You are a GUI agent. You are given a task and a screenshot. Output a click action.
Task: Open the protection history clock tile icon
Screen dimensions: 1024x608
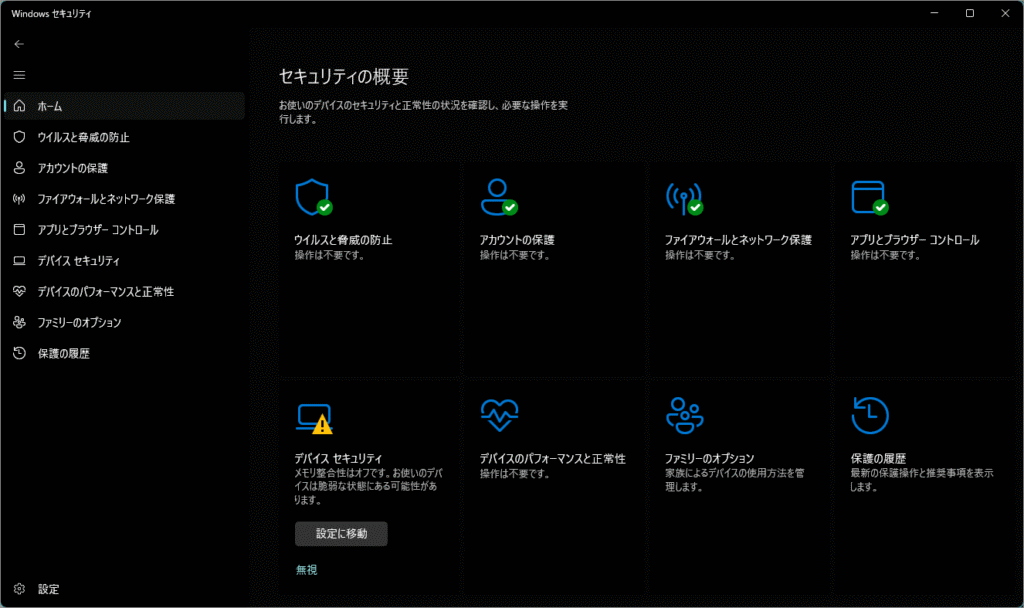point(869,414)
